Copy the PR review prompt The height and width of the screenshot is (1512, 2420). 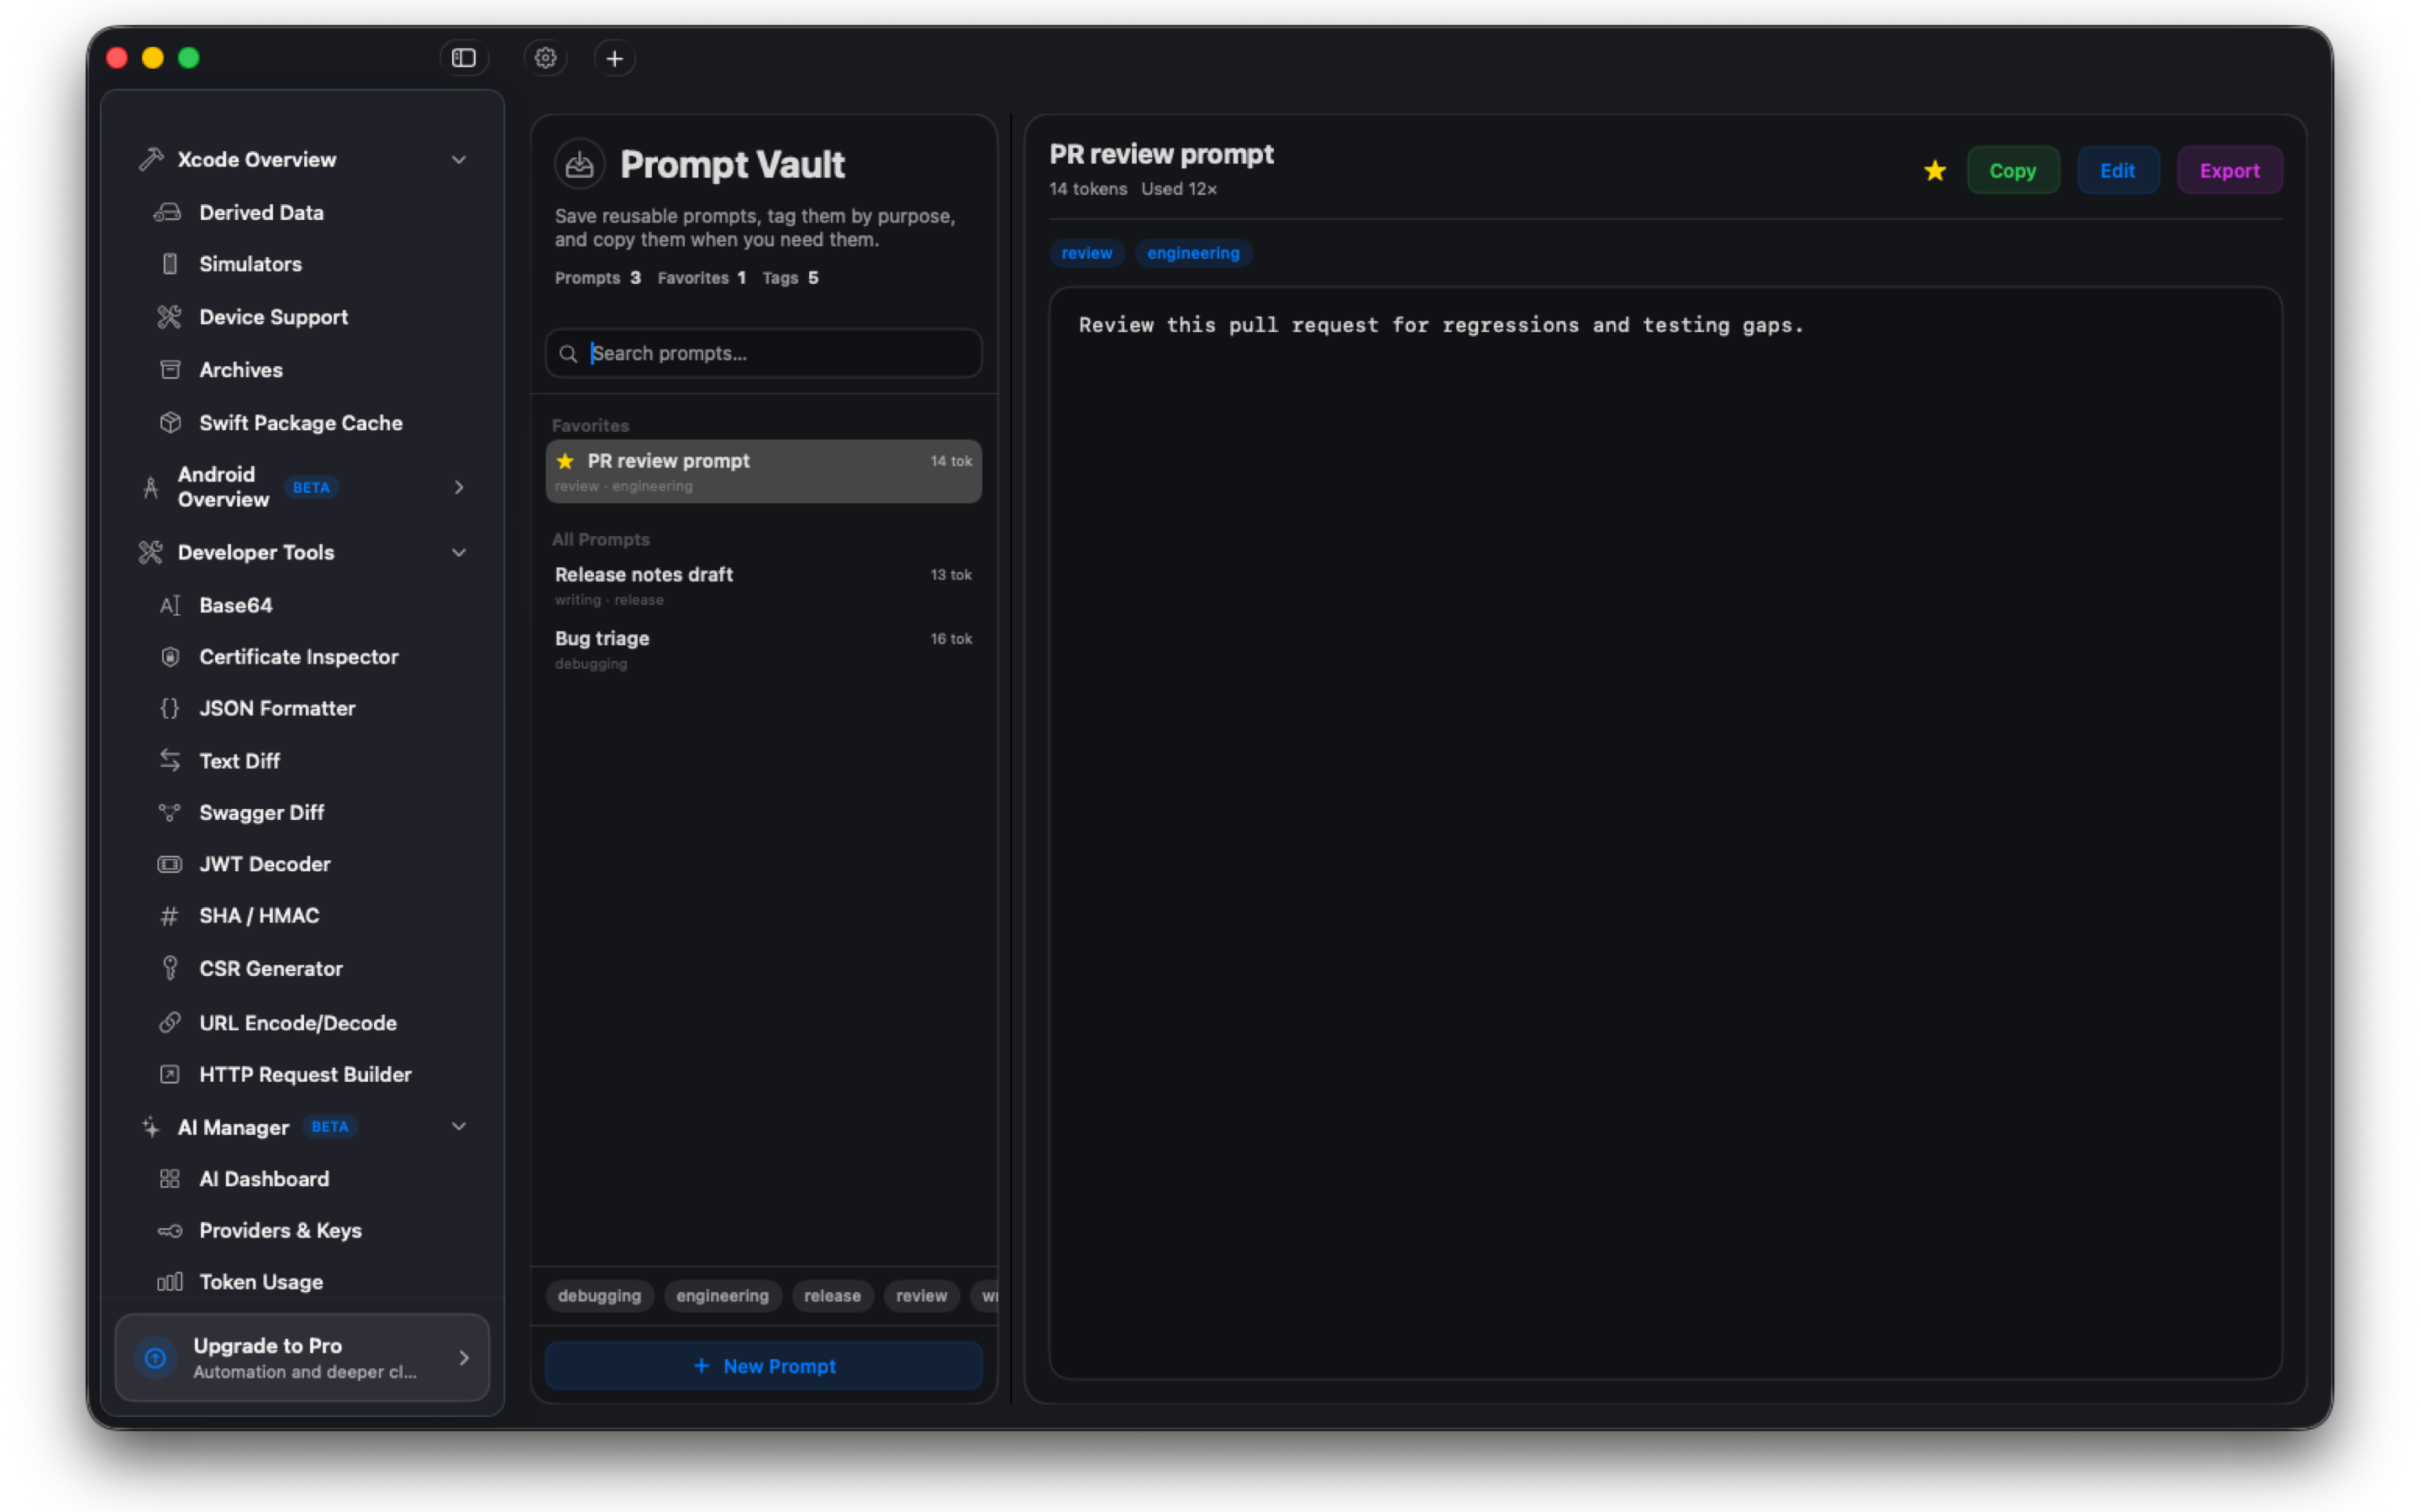(x=2013, y=171)
